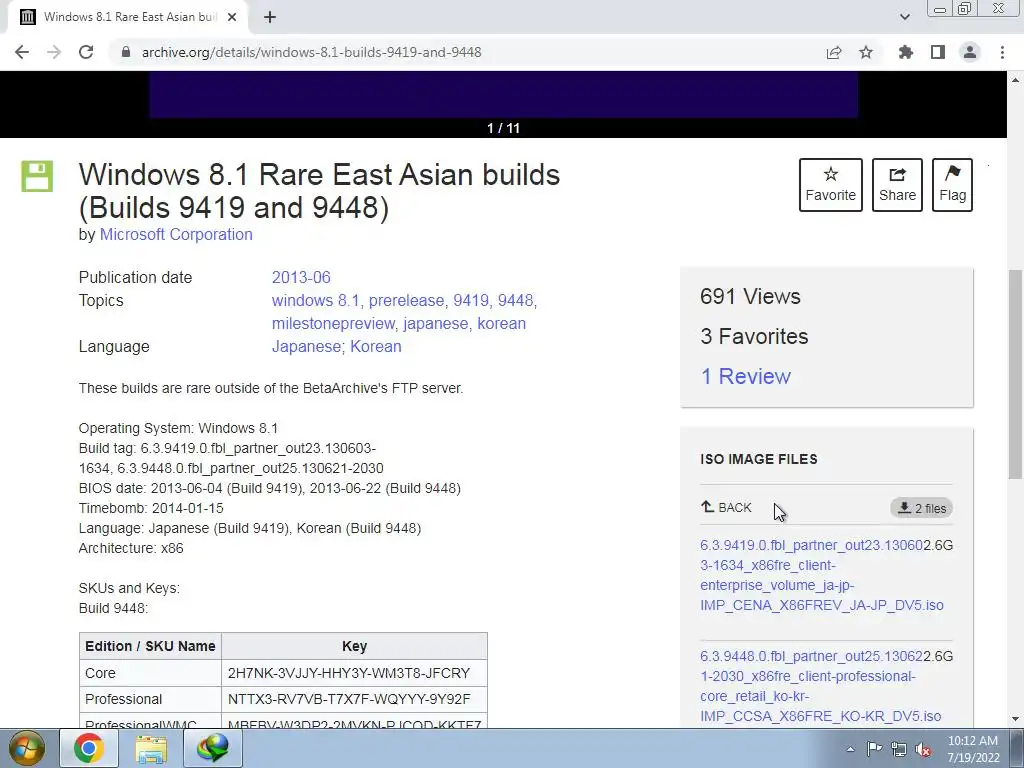The image size is (1024, 768).
Task: Click the scrollbar down arrow
Action: (x=1016, y=719)
